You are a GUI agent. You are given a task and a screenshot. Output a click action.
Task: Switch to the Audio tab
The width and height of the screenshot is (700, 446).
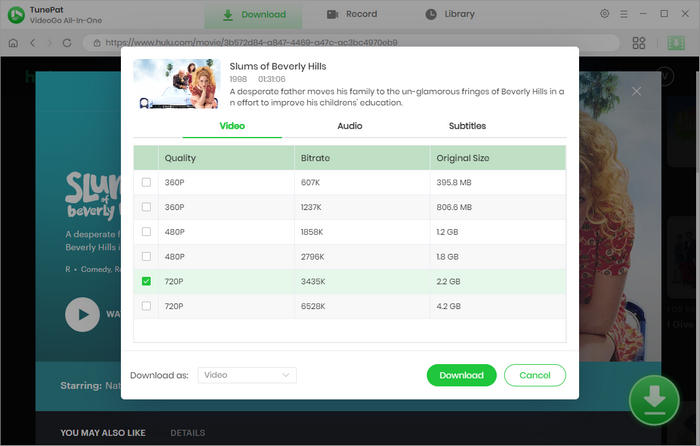tap(350, 126)
